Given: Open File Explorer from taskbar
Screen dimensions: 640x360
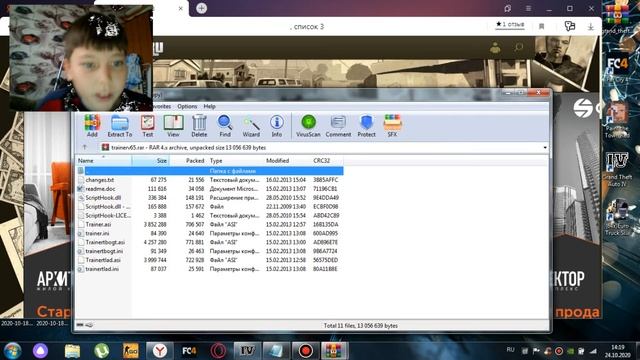Looking at the screenshot, I should [72, 351].
